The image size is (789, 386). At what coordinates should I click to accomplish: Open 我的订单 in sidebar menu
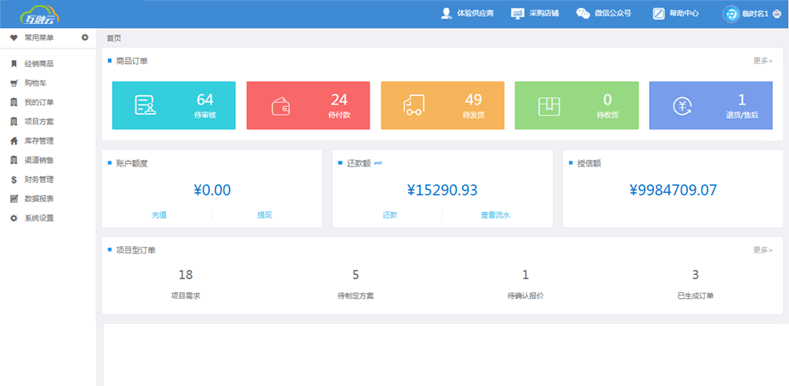39,103
